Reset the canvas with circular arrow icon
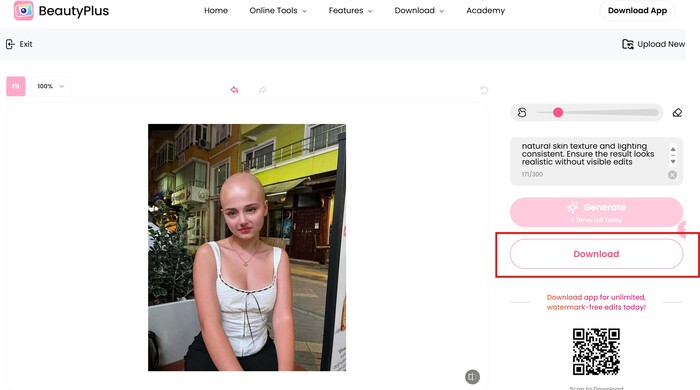Image resolution: width=700 pixels, height=390 pixels. pos(484,90)
